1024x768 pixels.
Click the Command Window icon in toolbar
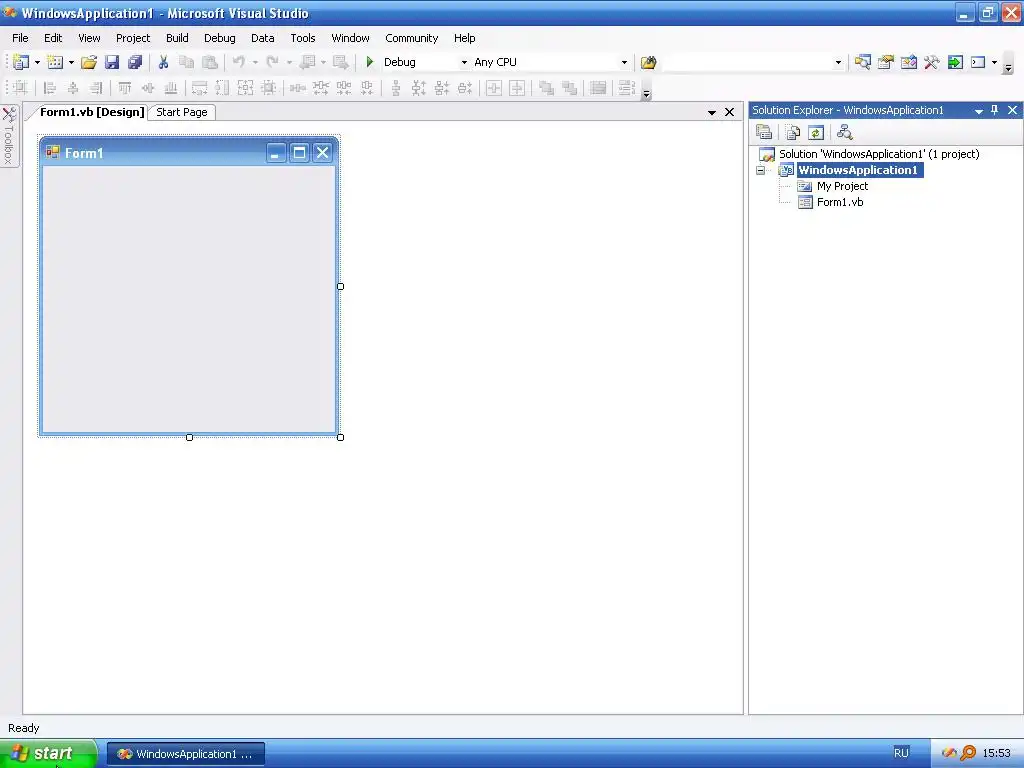tap(978, 62)
